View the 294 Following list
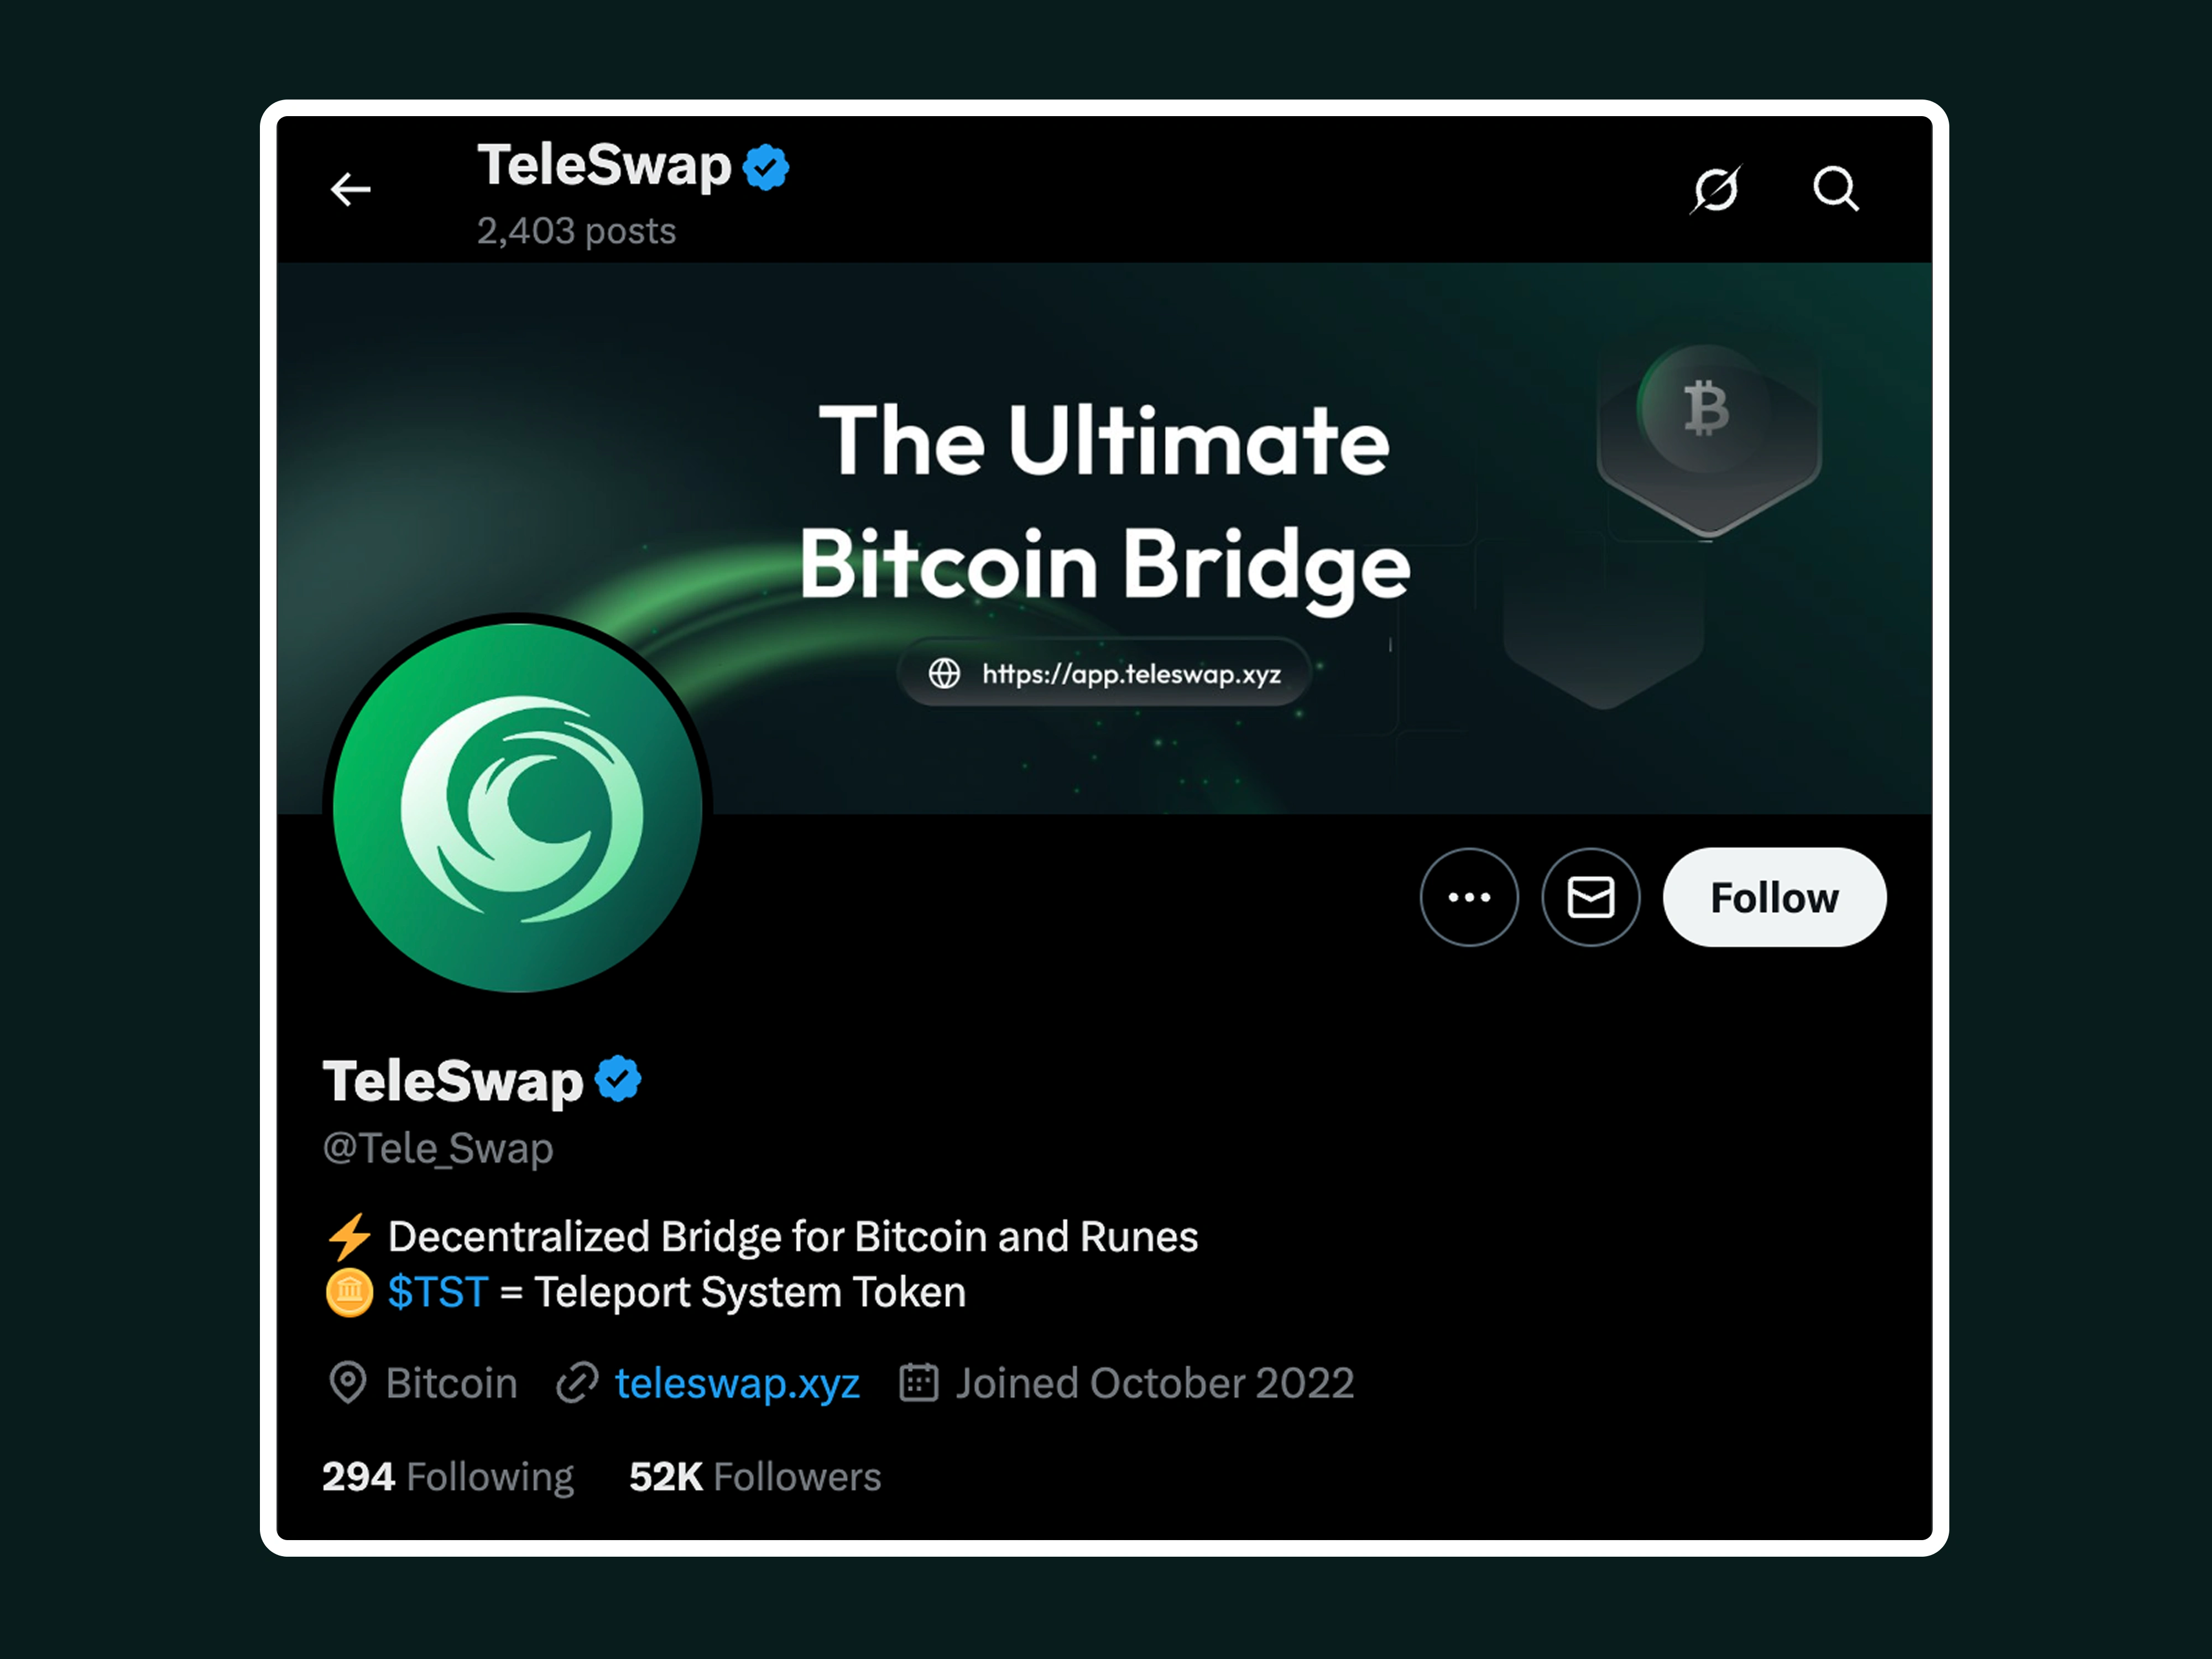2212x1659 pixels. pos(448,1477)
